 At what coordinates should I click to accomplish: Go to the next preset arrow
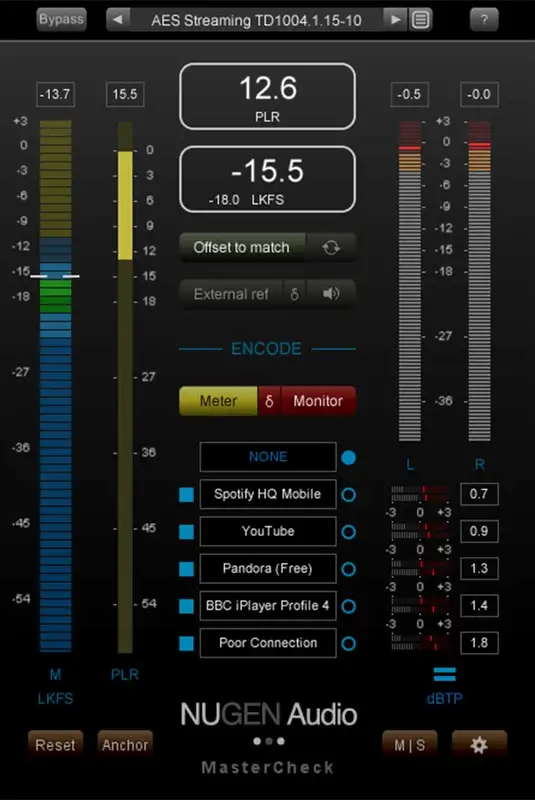395,20
